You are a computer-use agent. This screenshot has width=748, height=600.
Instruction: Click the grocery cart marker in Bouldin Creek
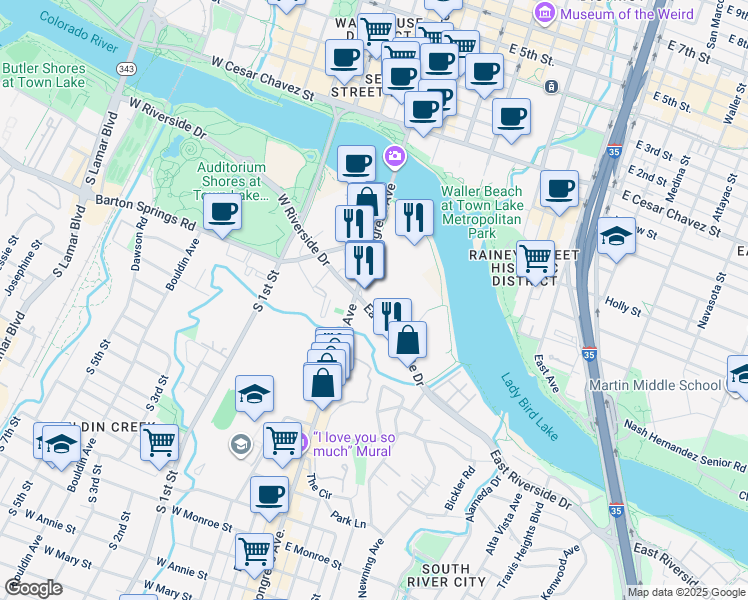coord(160,442)
